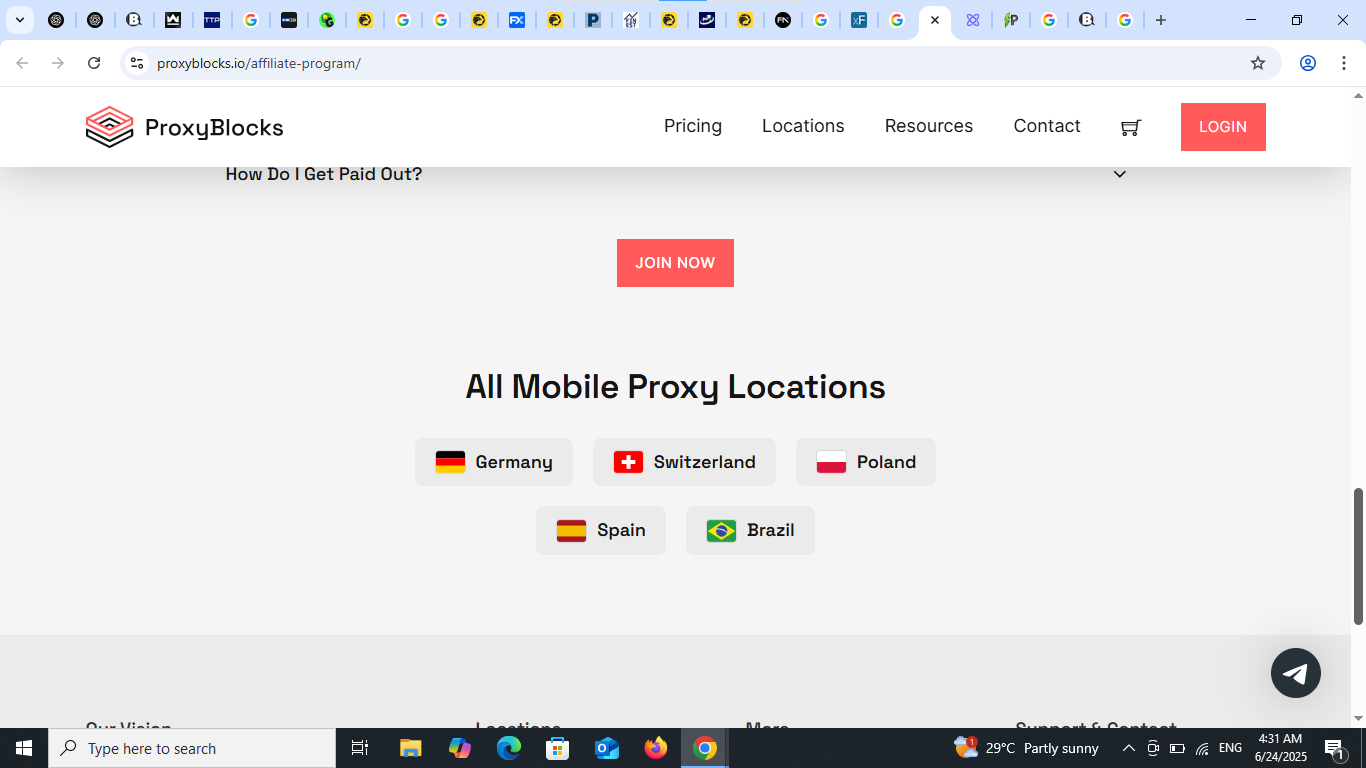Click the JOIN NOW button

coord(675,263)
